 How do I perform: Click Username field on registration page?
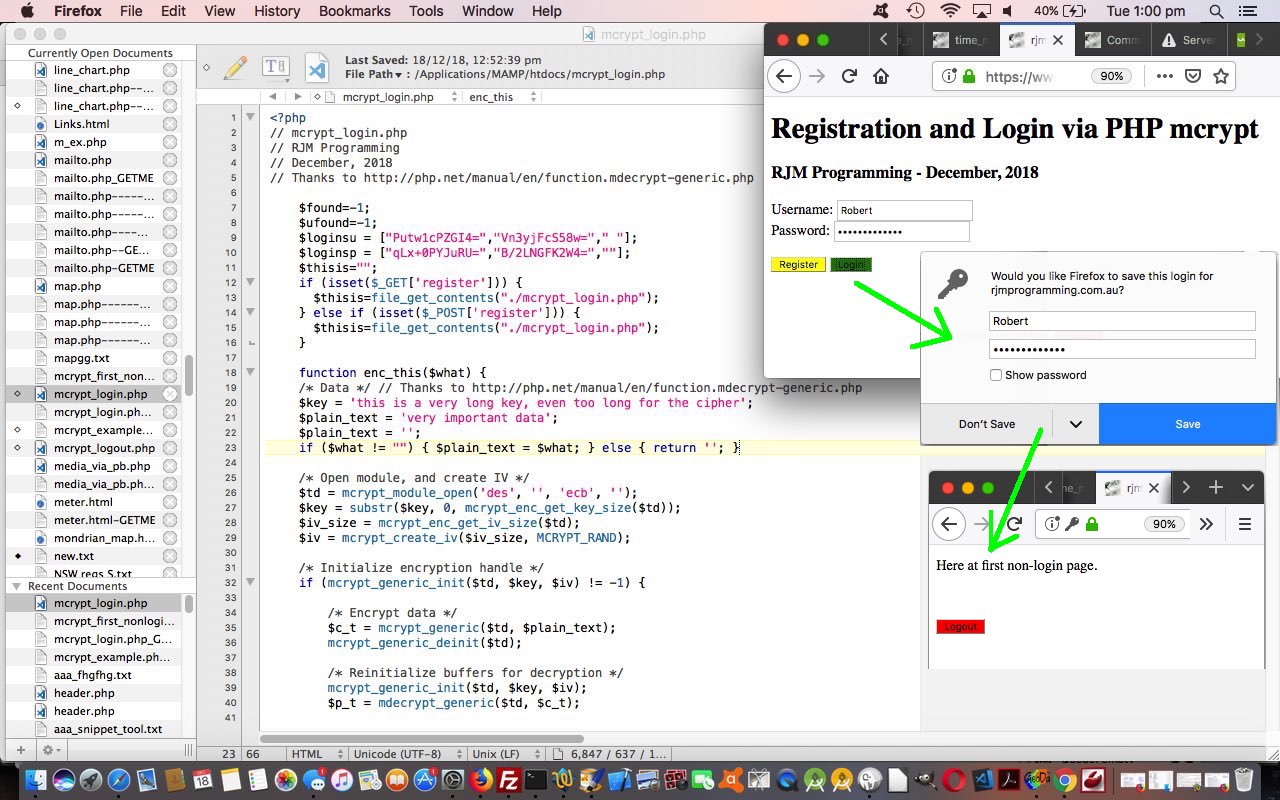(904, 210)
